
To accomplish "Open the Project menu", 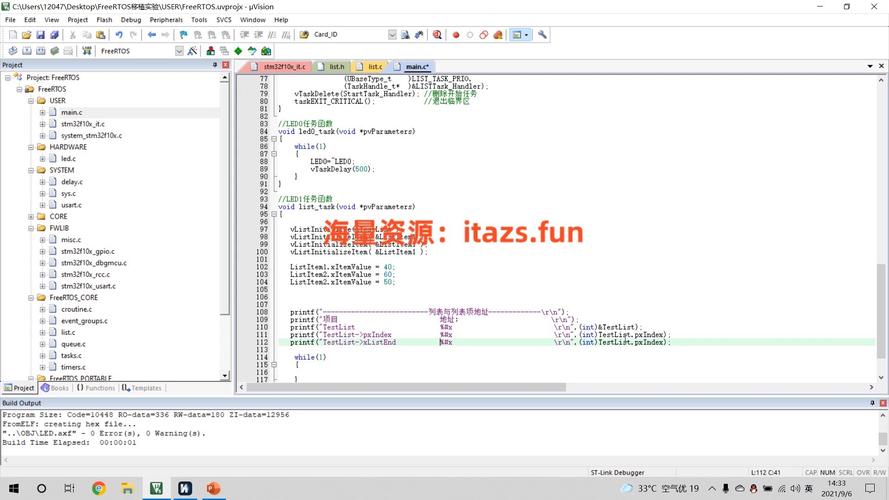I will [78, 19].
